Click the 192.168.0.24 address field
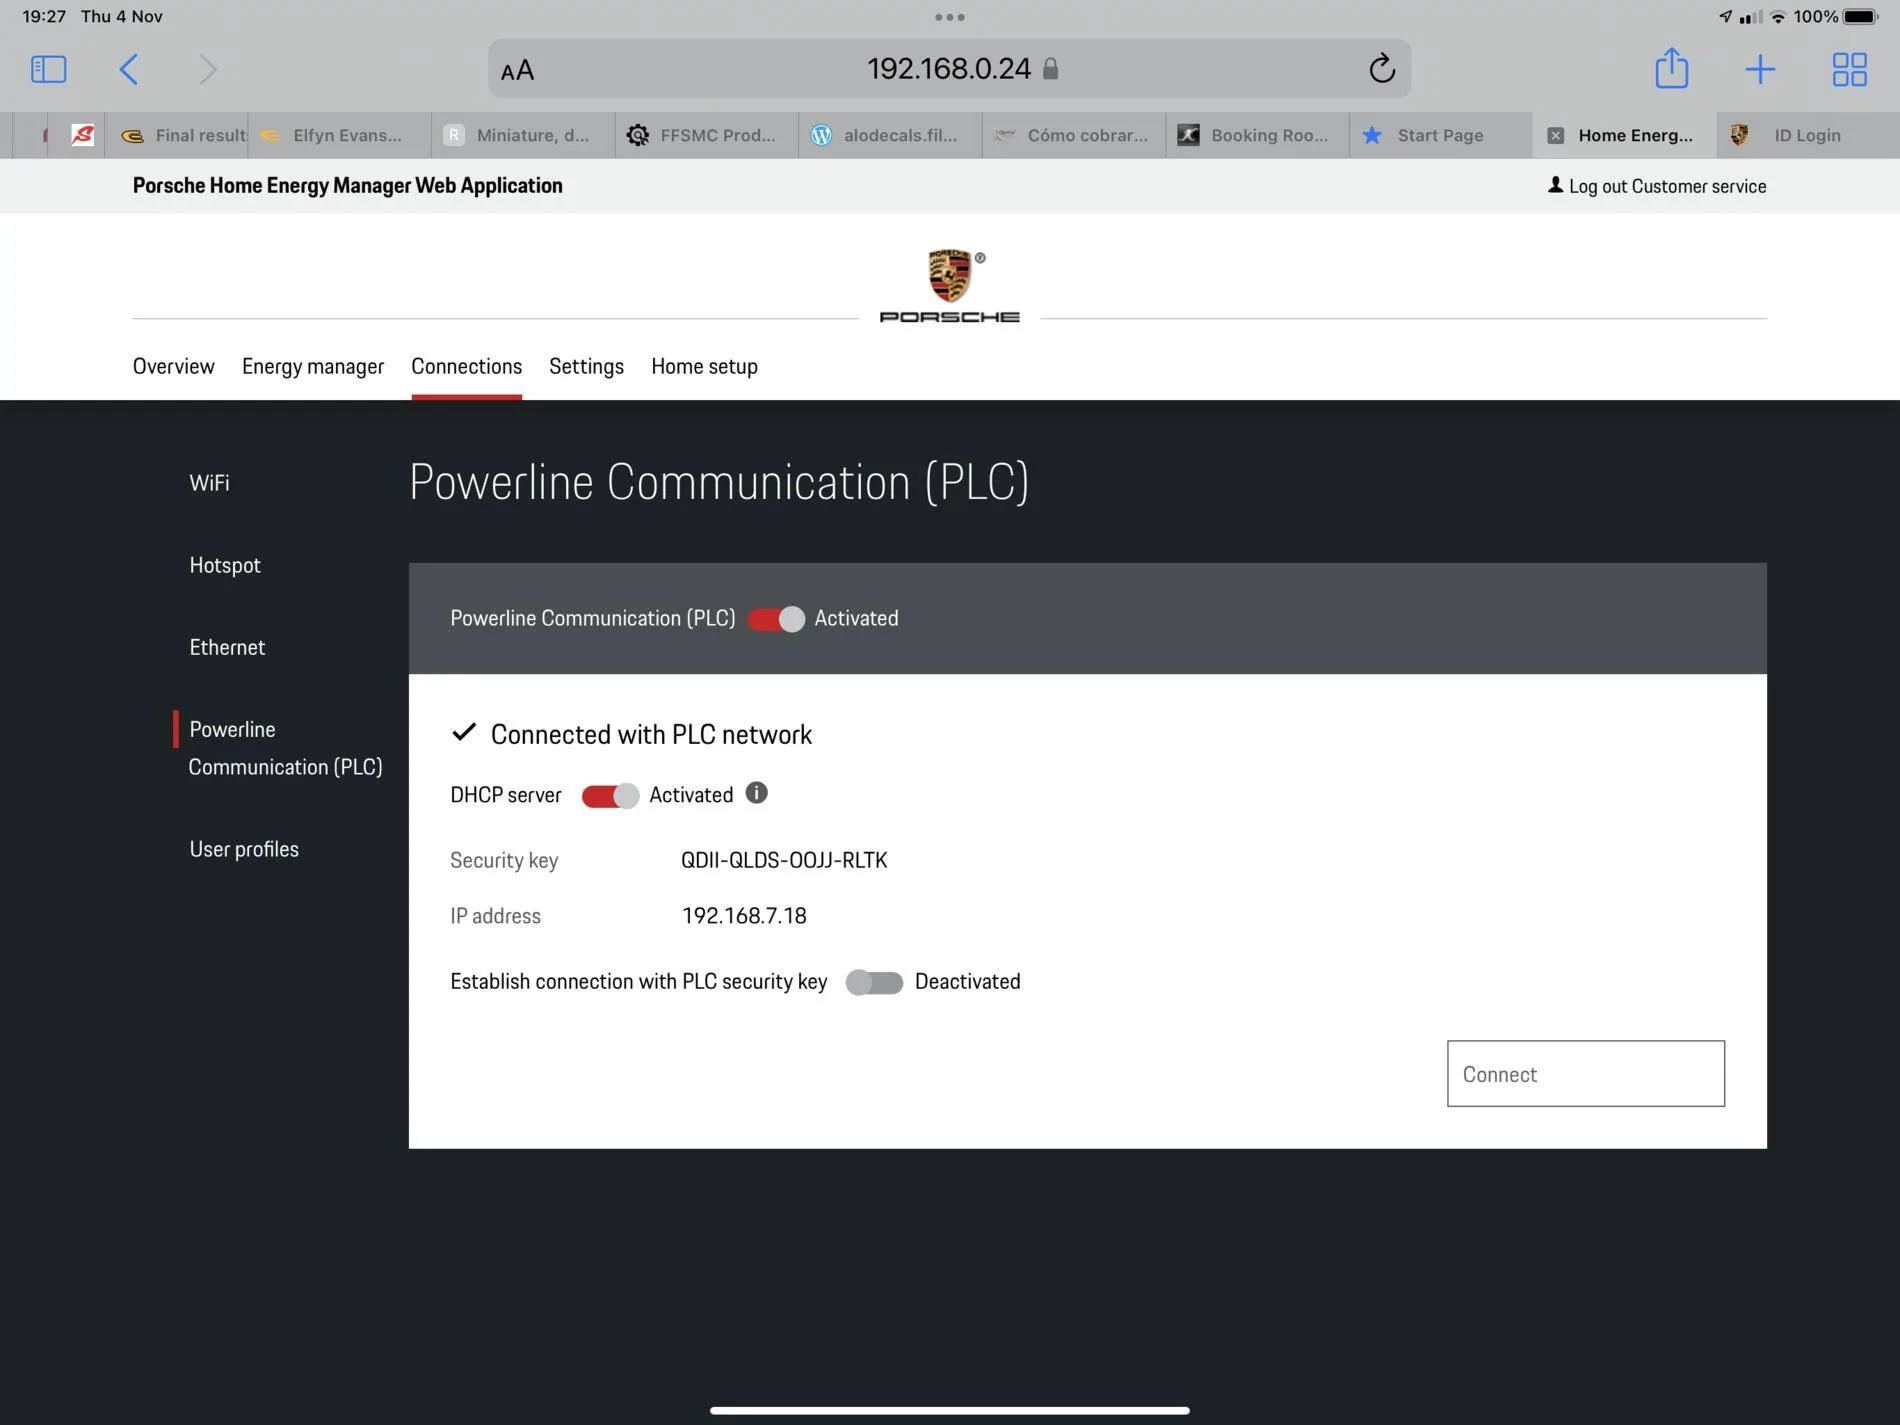 point(949,68)
